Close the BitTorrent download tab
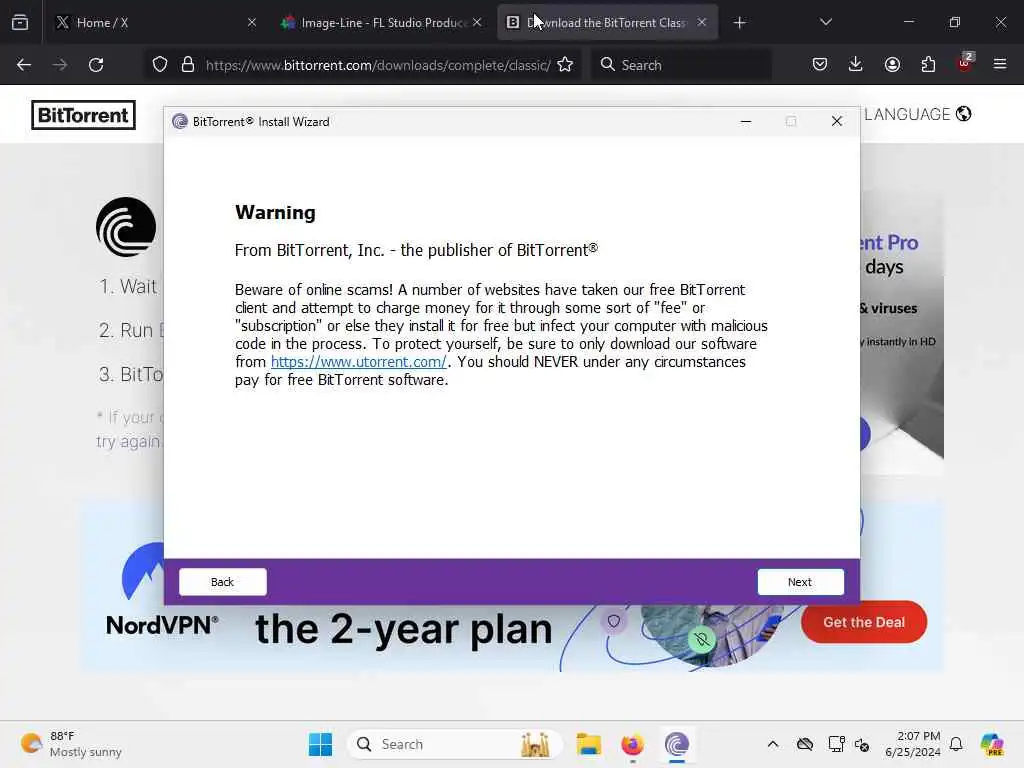The width and height of the screenshot is (1024, 768). click(701, 23)
